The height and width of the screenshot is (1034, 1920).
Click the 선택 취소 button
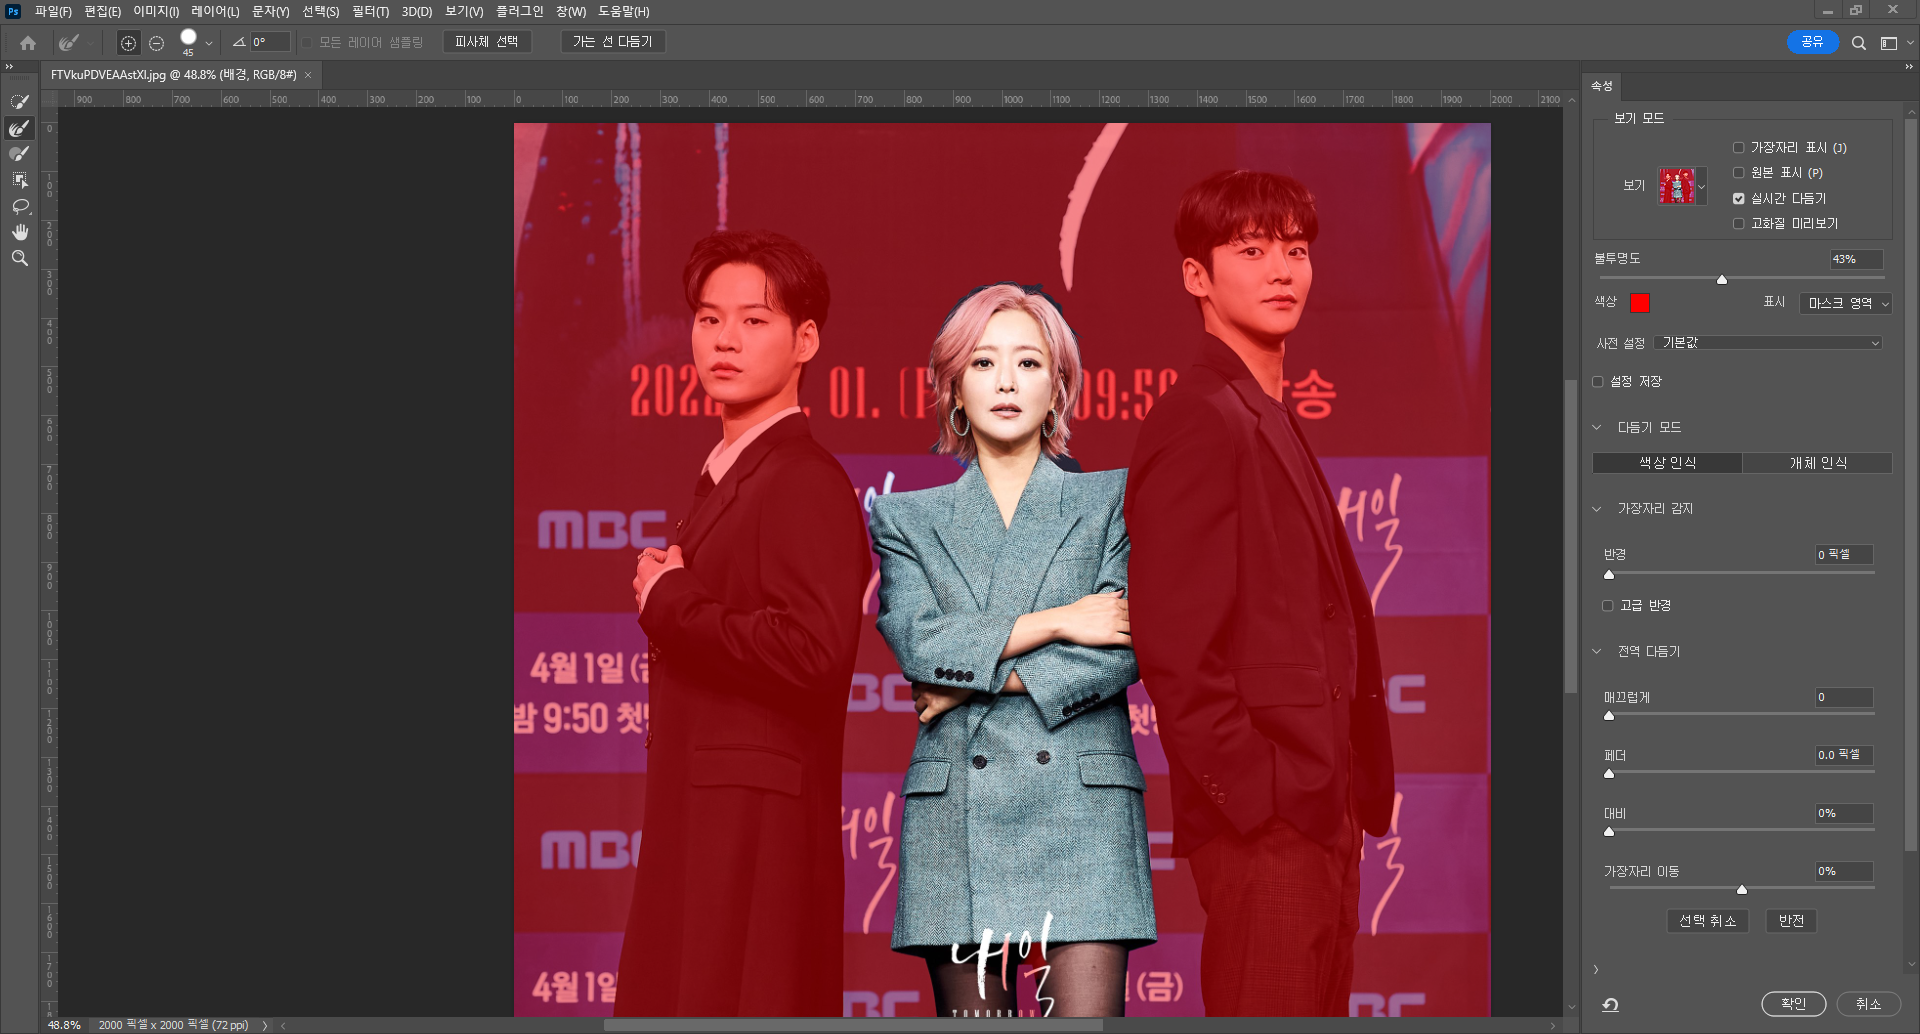pyautogui.click(x=1708, y=921)
